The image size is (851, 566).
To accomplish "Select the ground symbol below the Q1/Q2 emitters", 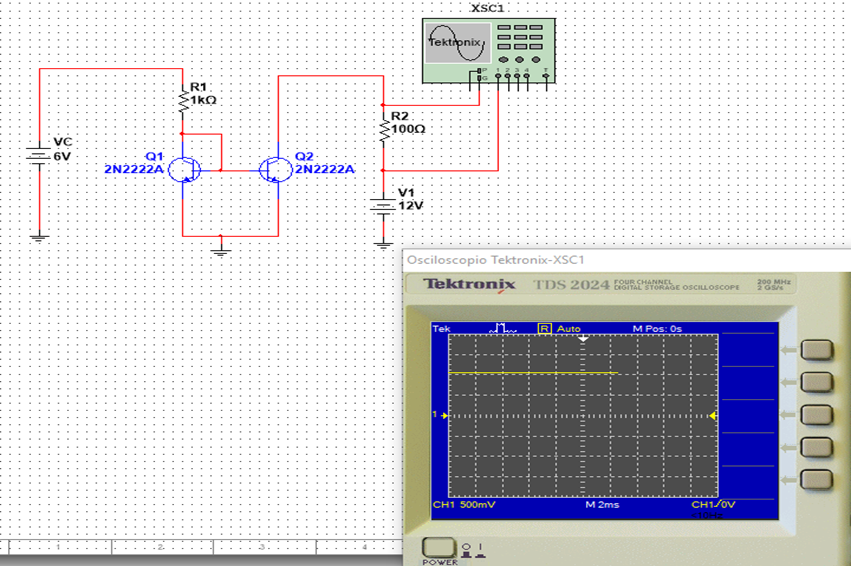I will click(x=220, y=252).
